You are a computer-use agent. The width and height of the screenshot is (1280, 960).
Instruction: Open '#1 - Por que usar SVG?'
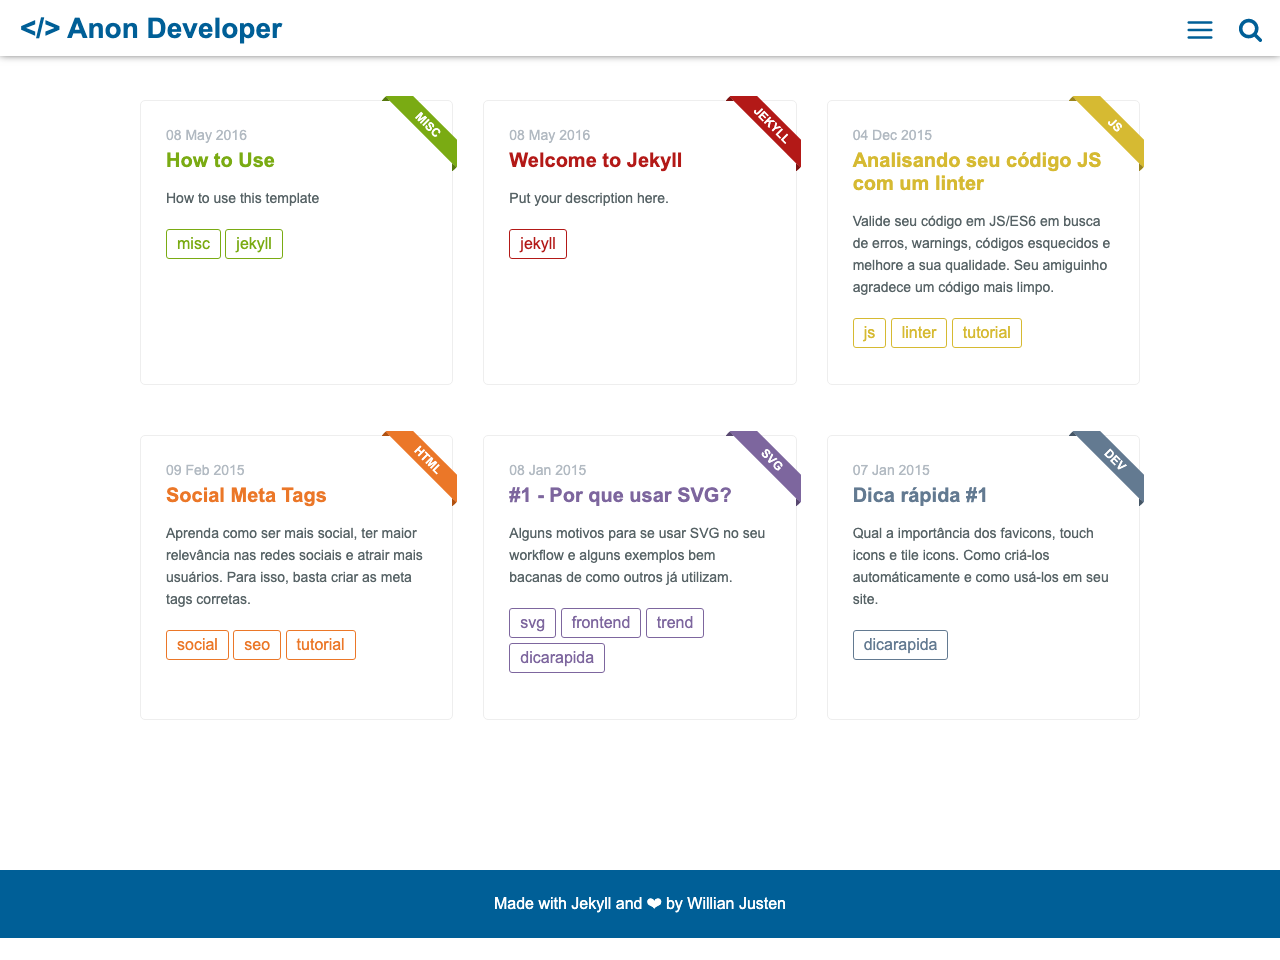click(x=620, y=495)
